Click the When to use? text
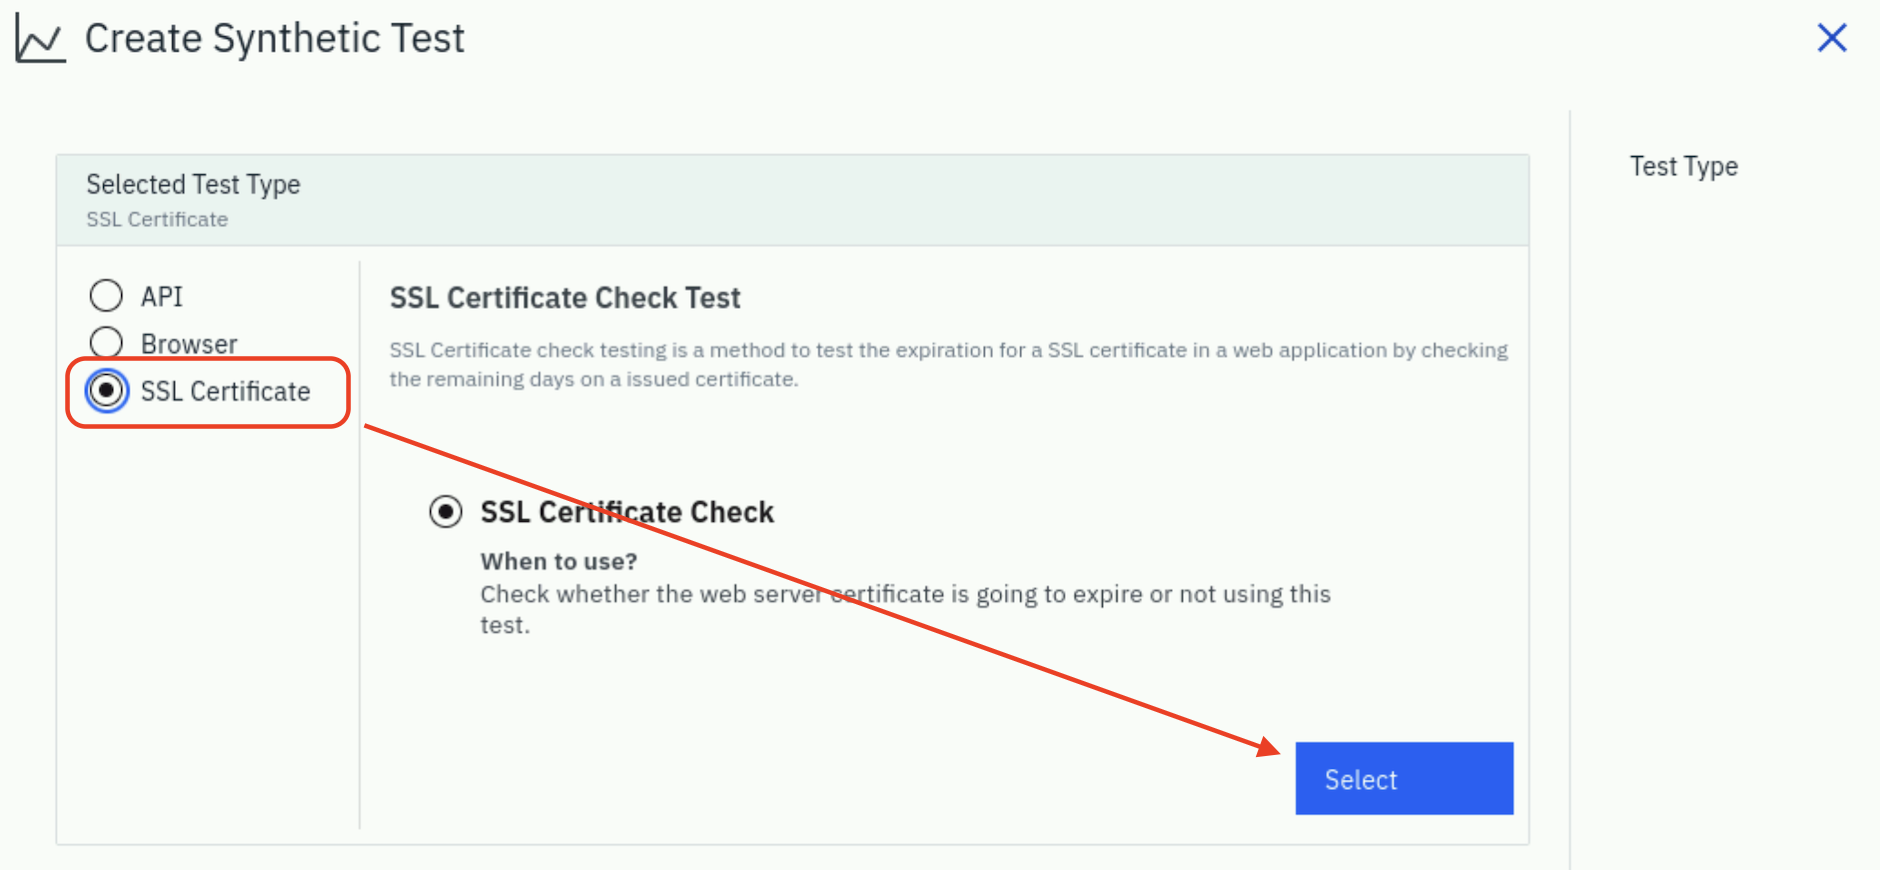Viewport: 1880px width, 870px height. [x=559, y=561]
